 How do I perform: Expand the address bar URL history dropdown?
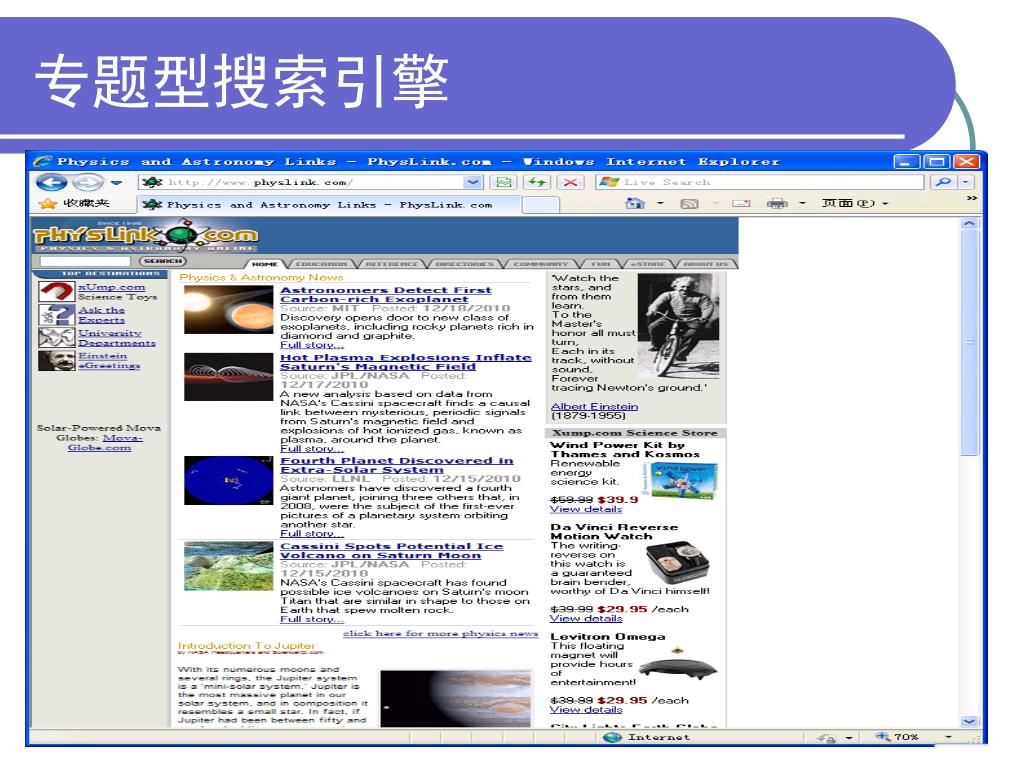(473, 182)
